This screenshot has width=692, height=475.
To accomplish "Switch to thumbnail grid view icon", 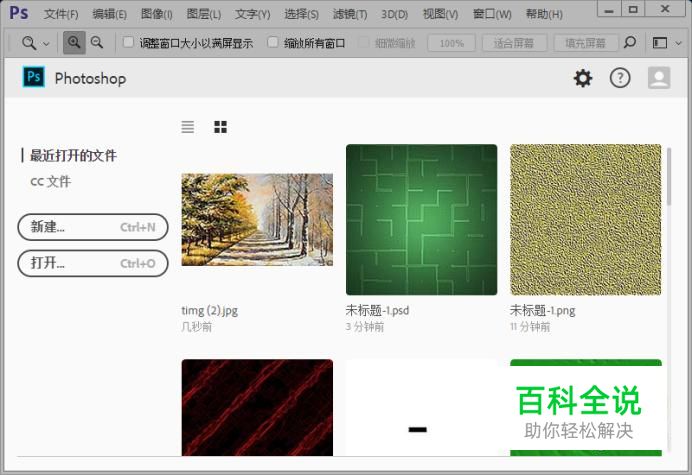I will (220, 127).
